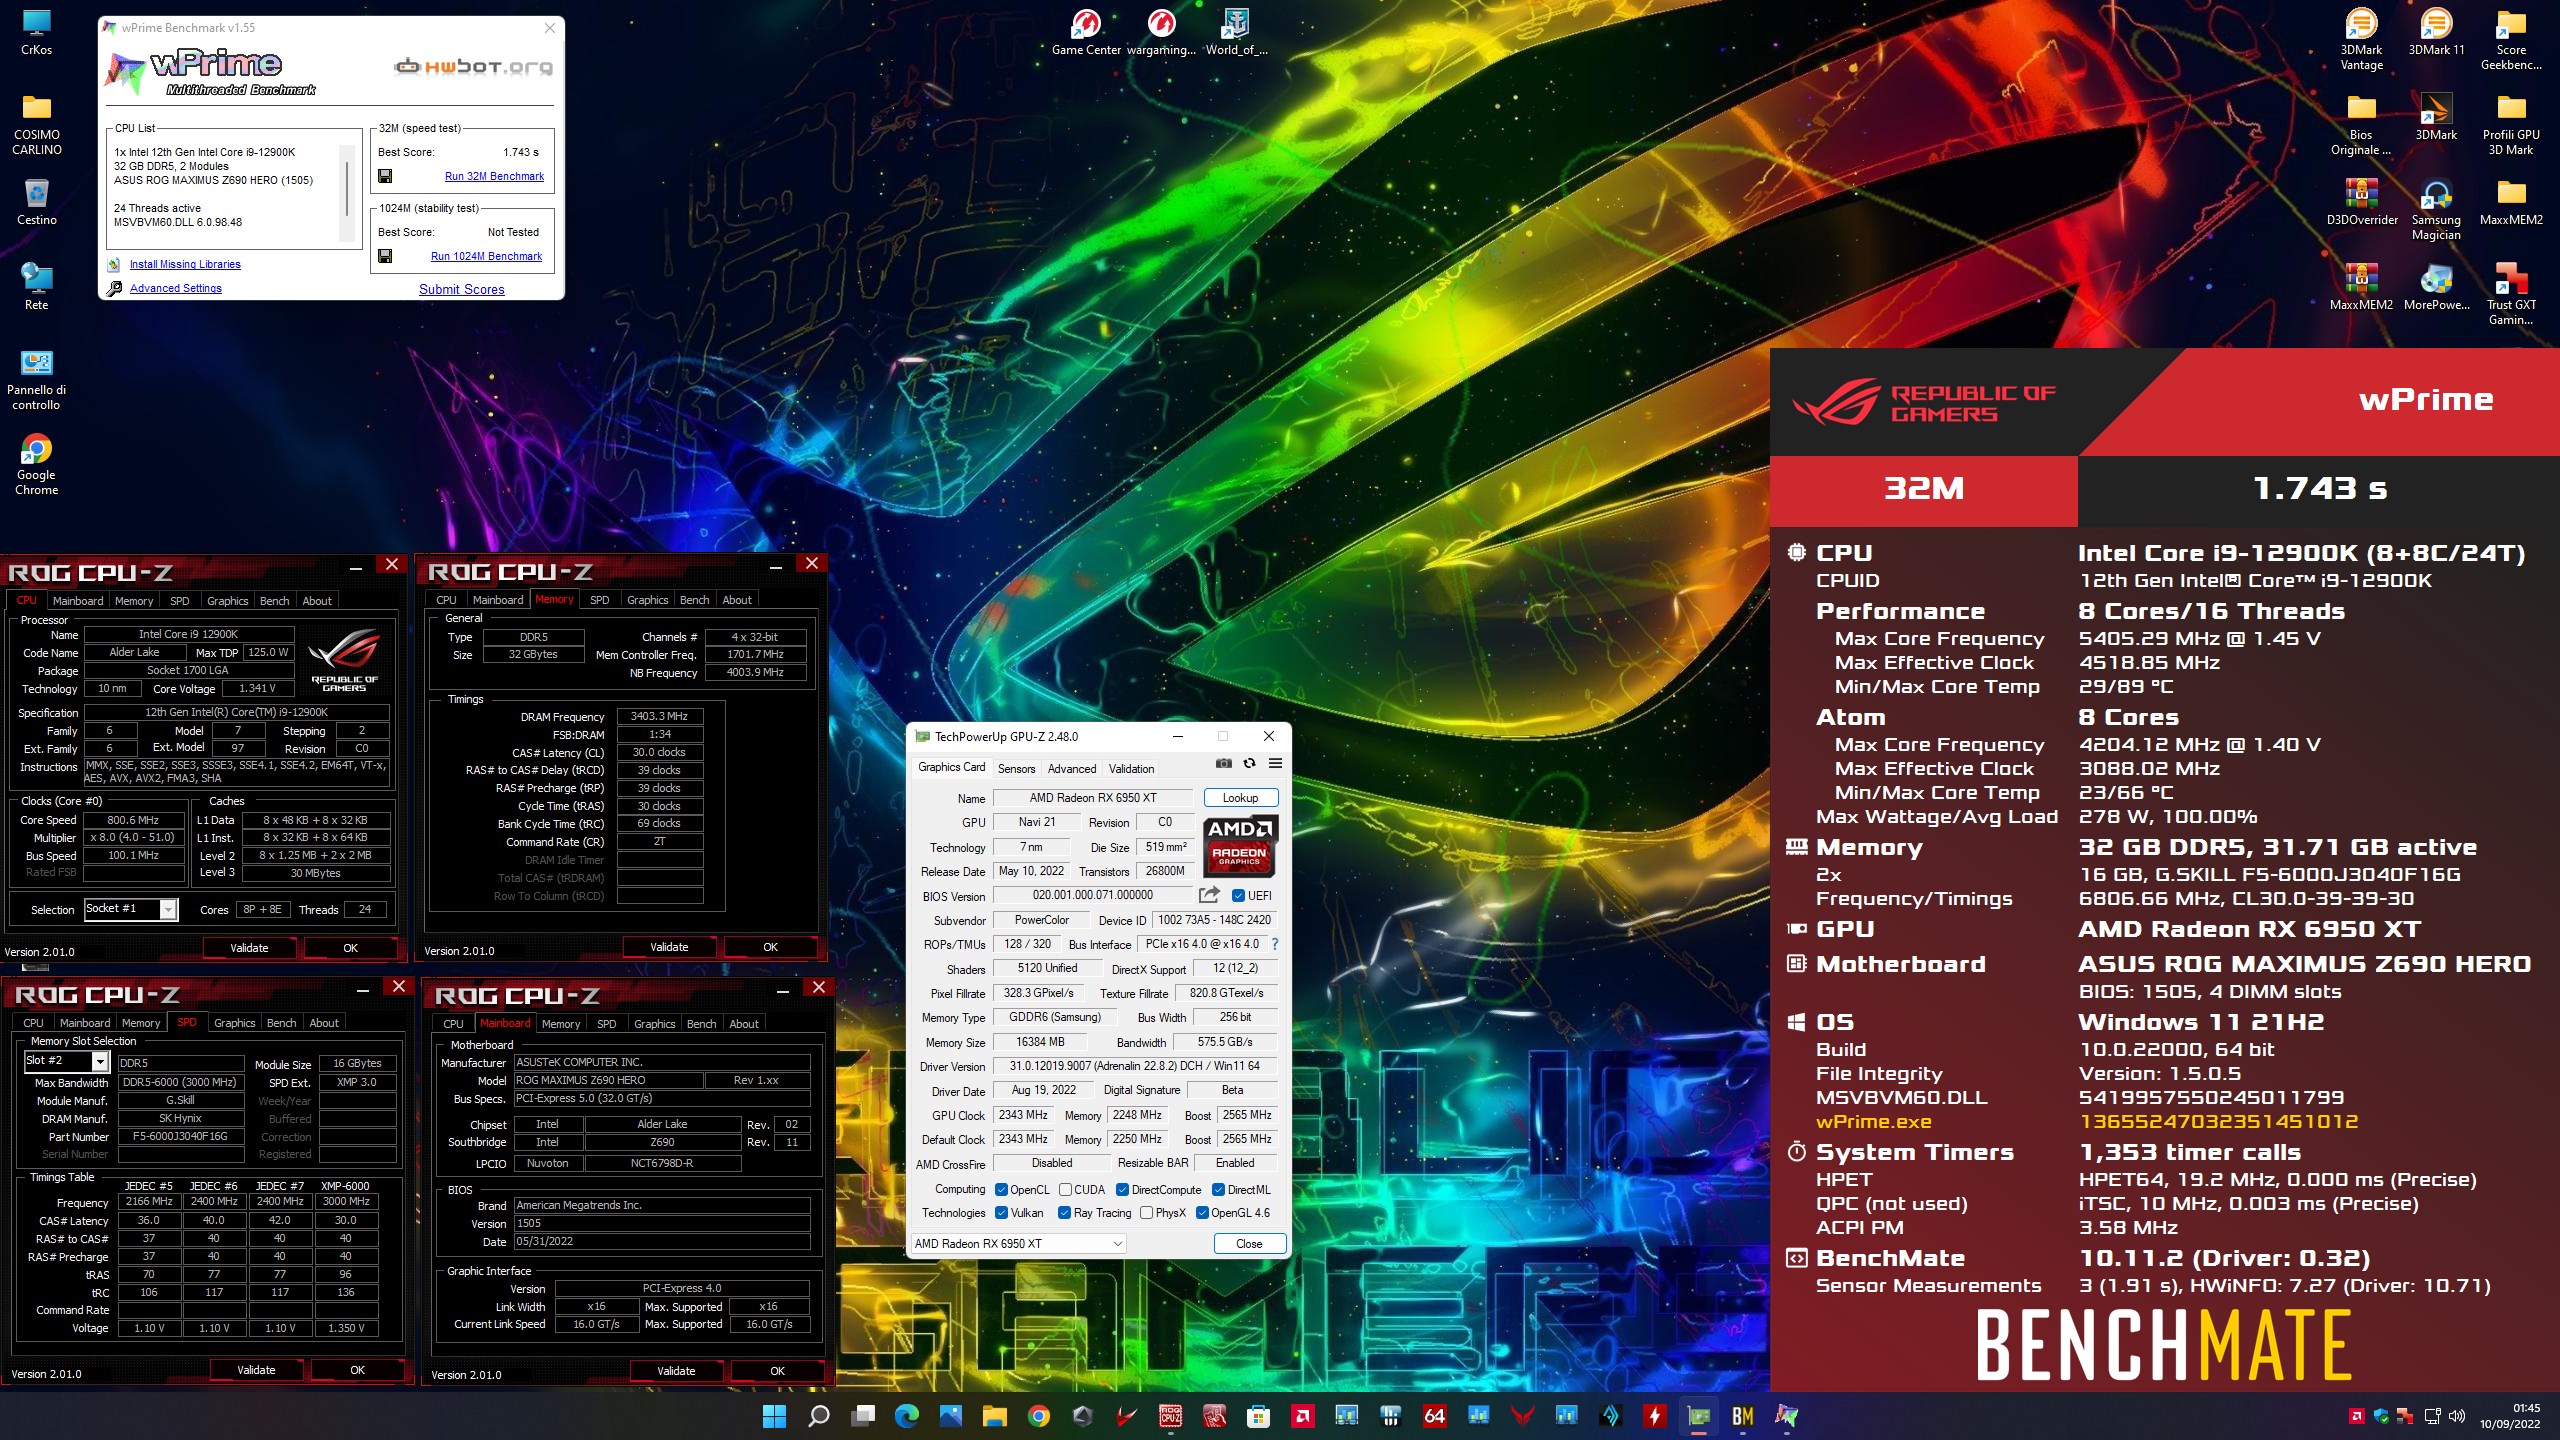
Task: Click OK in the CPU-Z Motherboard window
Action: [777, 1371]
